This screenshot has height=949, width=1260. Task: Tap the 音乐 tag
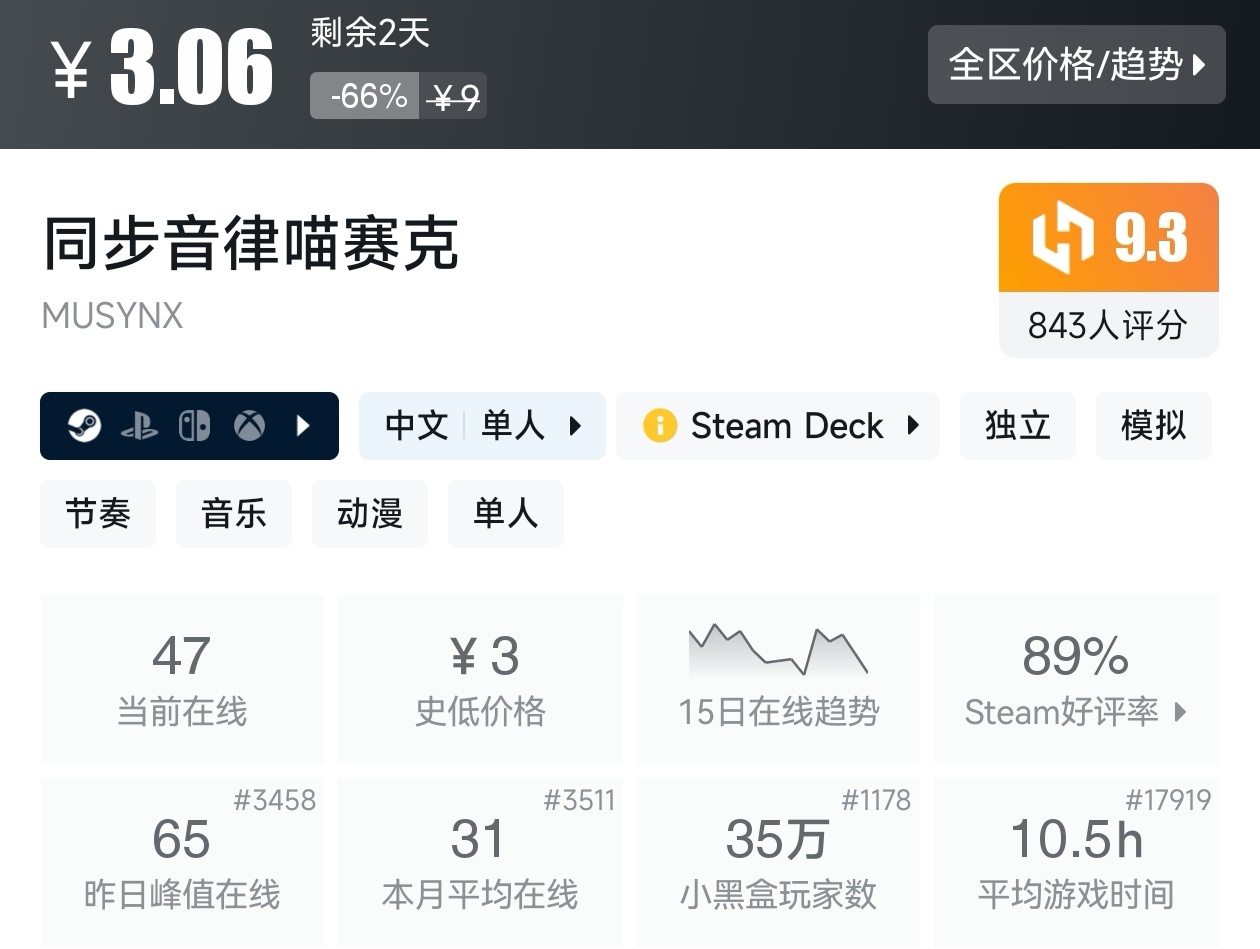234,514
